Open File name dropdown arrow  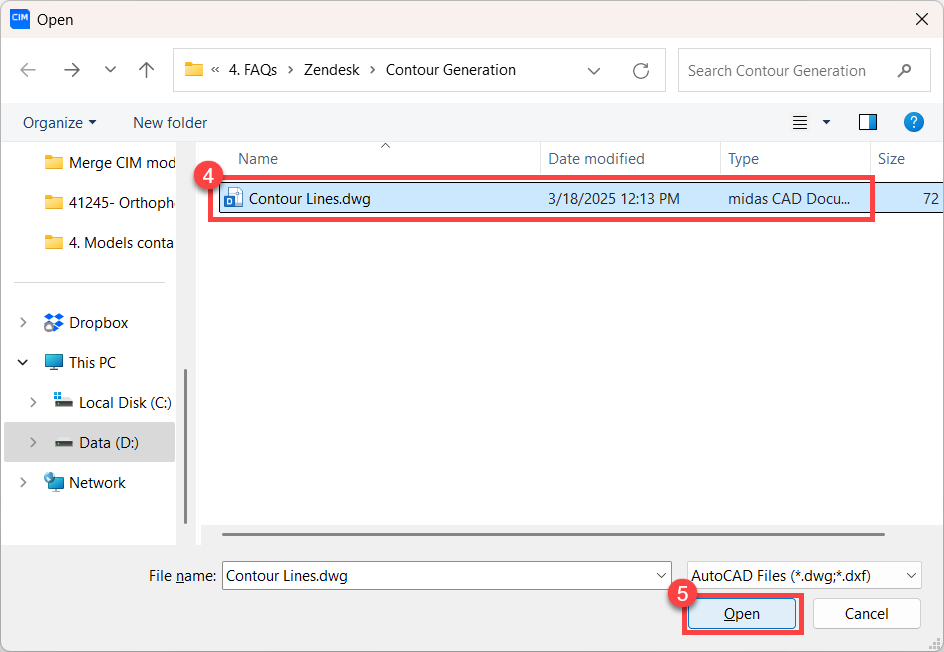(661, 576)
